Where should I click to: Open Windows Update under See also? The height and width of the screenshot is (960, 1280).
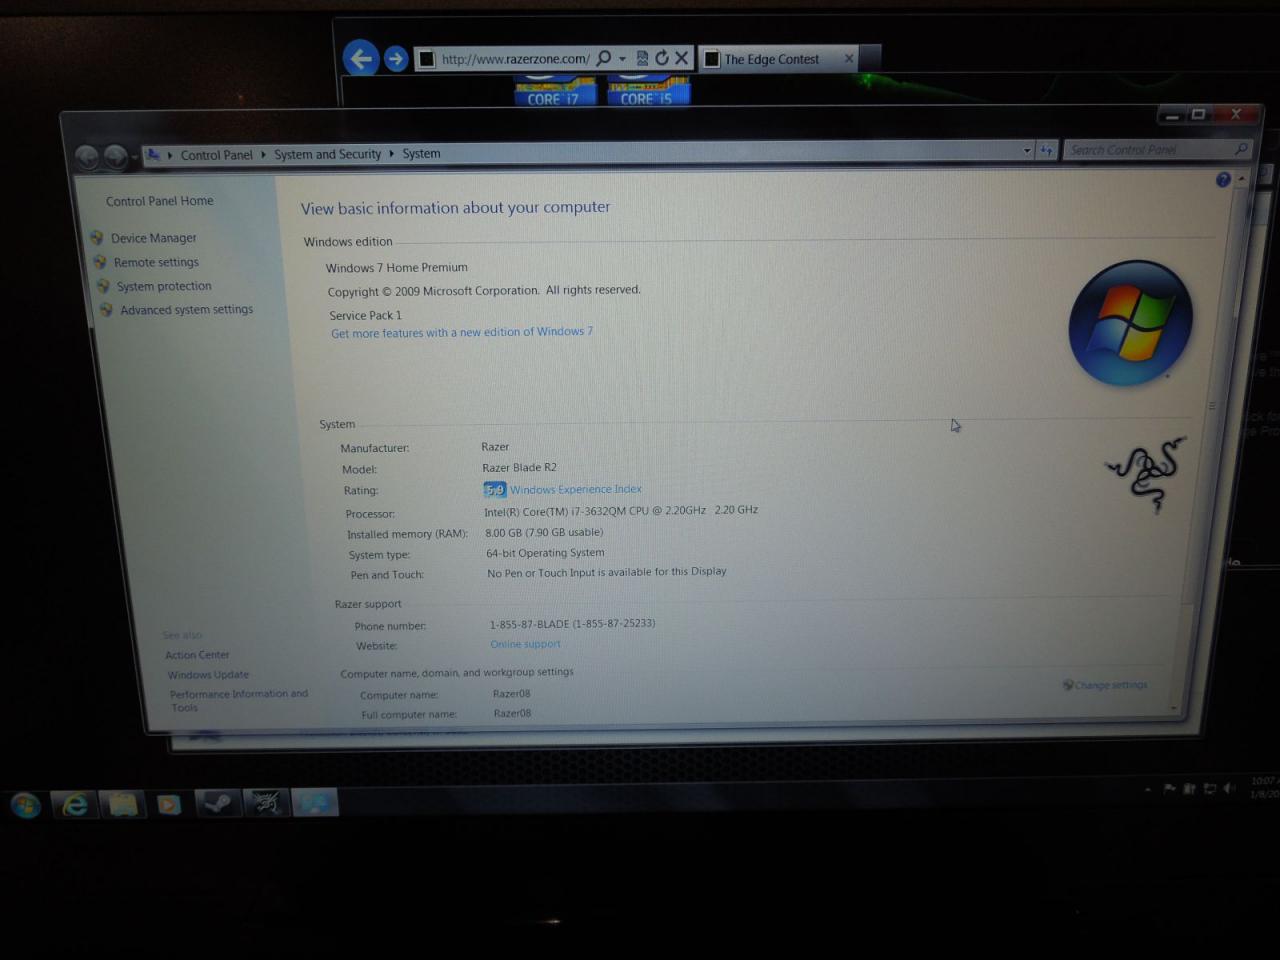208,675
